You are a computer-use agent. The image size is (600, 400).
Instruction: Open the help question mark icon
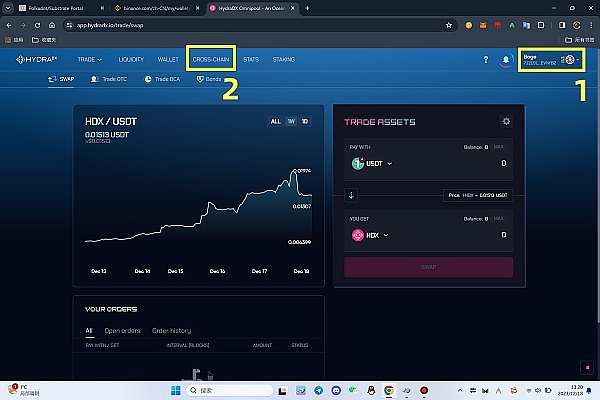[486, 60]
